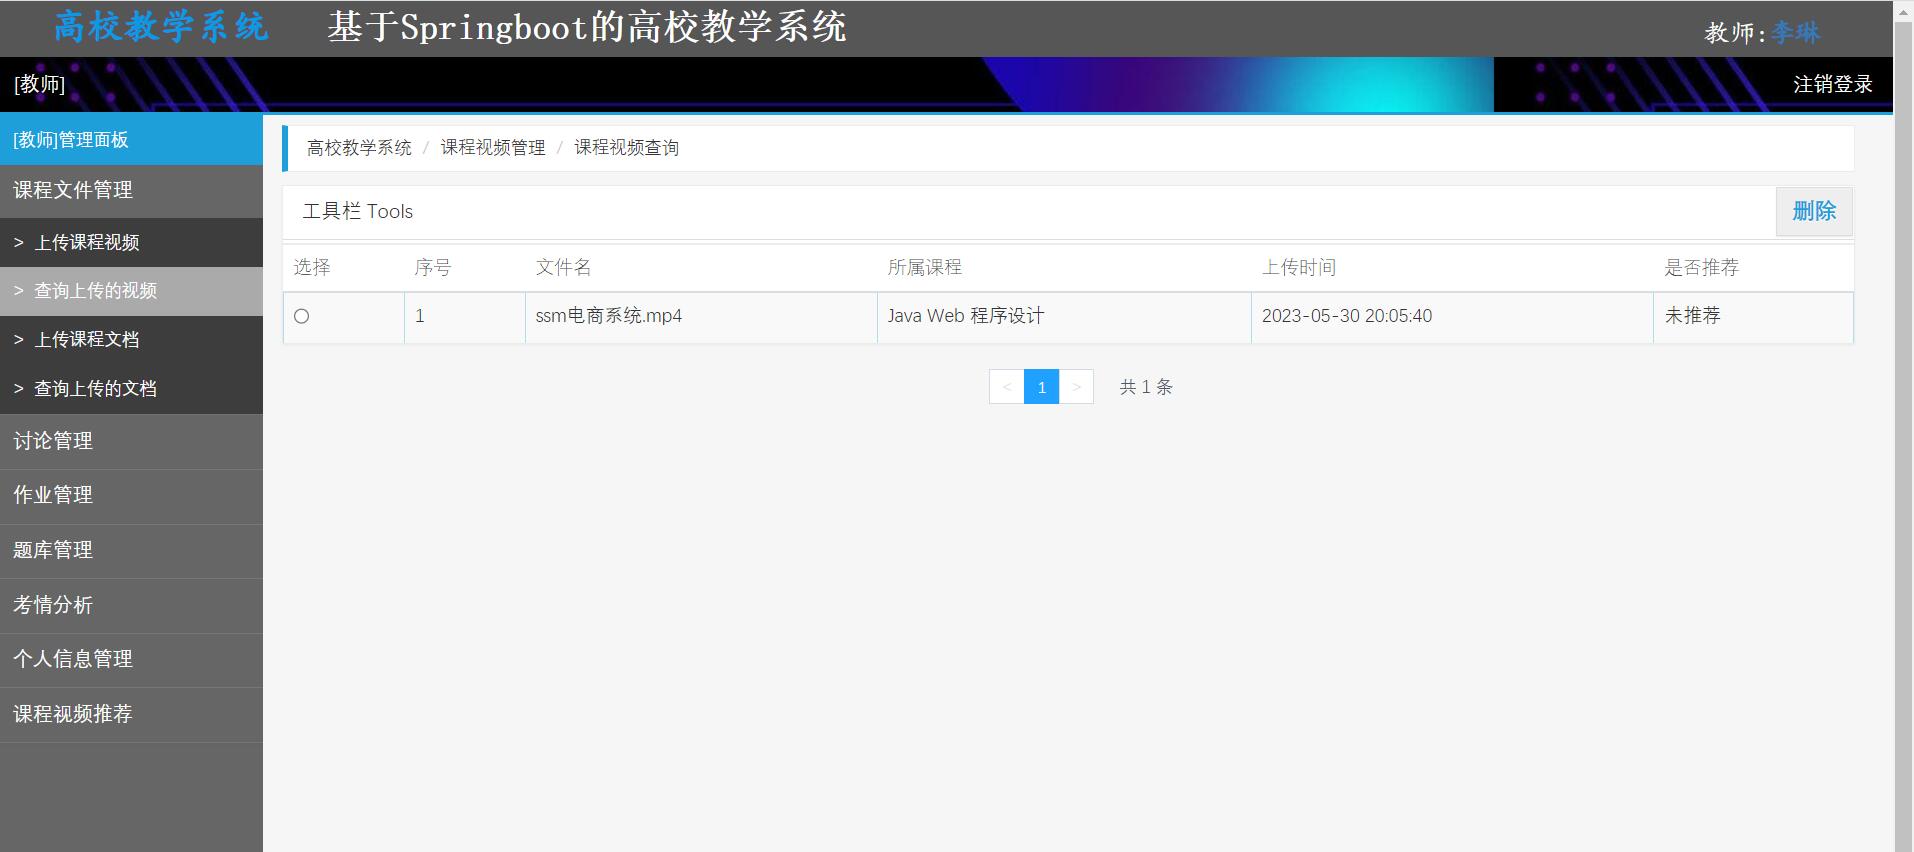Expand the 题库管理 menu section
Screen dimensions: 1914x852
(131, 551)
